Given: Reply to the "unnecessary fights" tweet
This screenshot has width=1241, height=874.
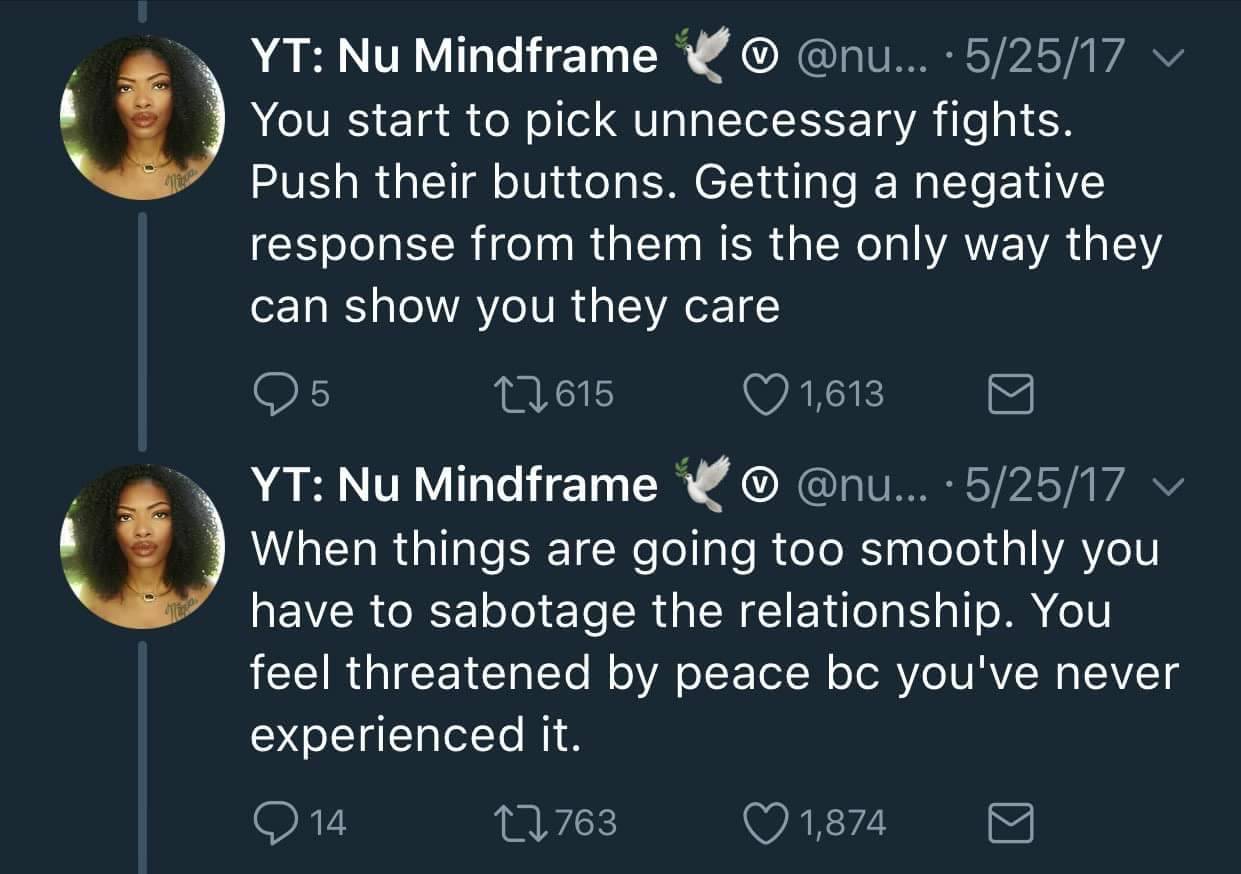Looking at the screenshot, I should tap(270, 395).
